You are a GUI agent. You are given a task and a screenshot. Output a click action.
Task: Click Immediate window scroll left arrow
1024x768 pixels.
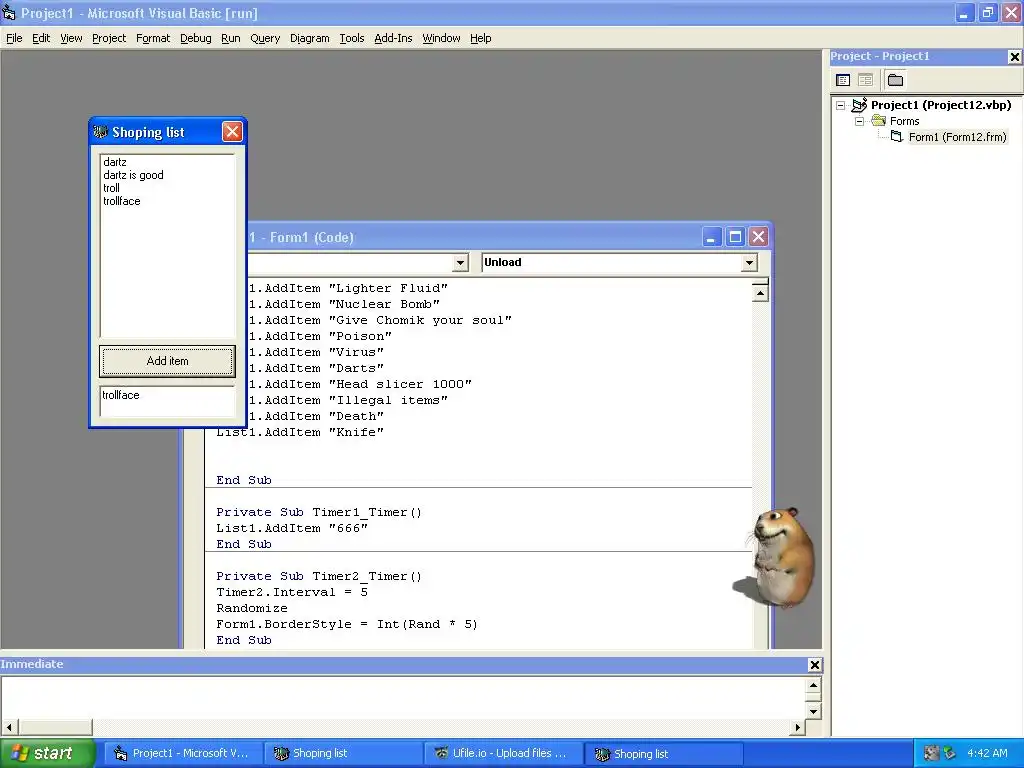(x=9, y=727)
